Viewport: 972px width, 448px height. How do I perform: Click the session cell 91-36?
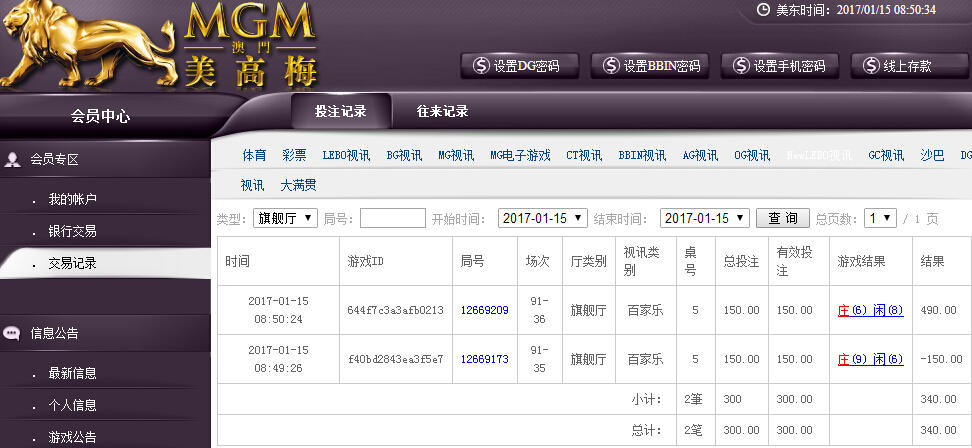pos(539,310)
